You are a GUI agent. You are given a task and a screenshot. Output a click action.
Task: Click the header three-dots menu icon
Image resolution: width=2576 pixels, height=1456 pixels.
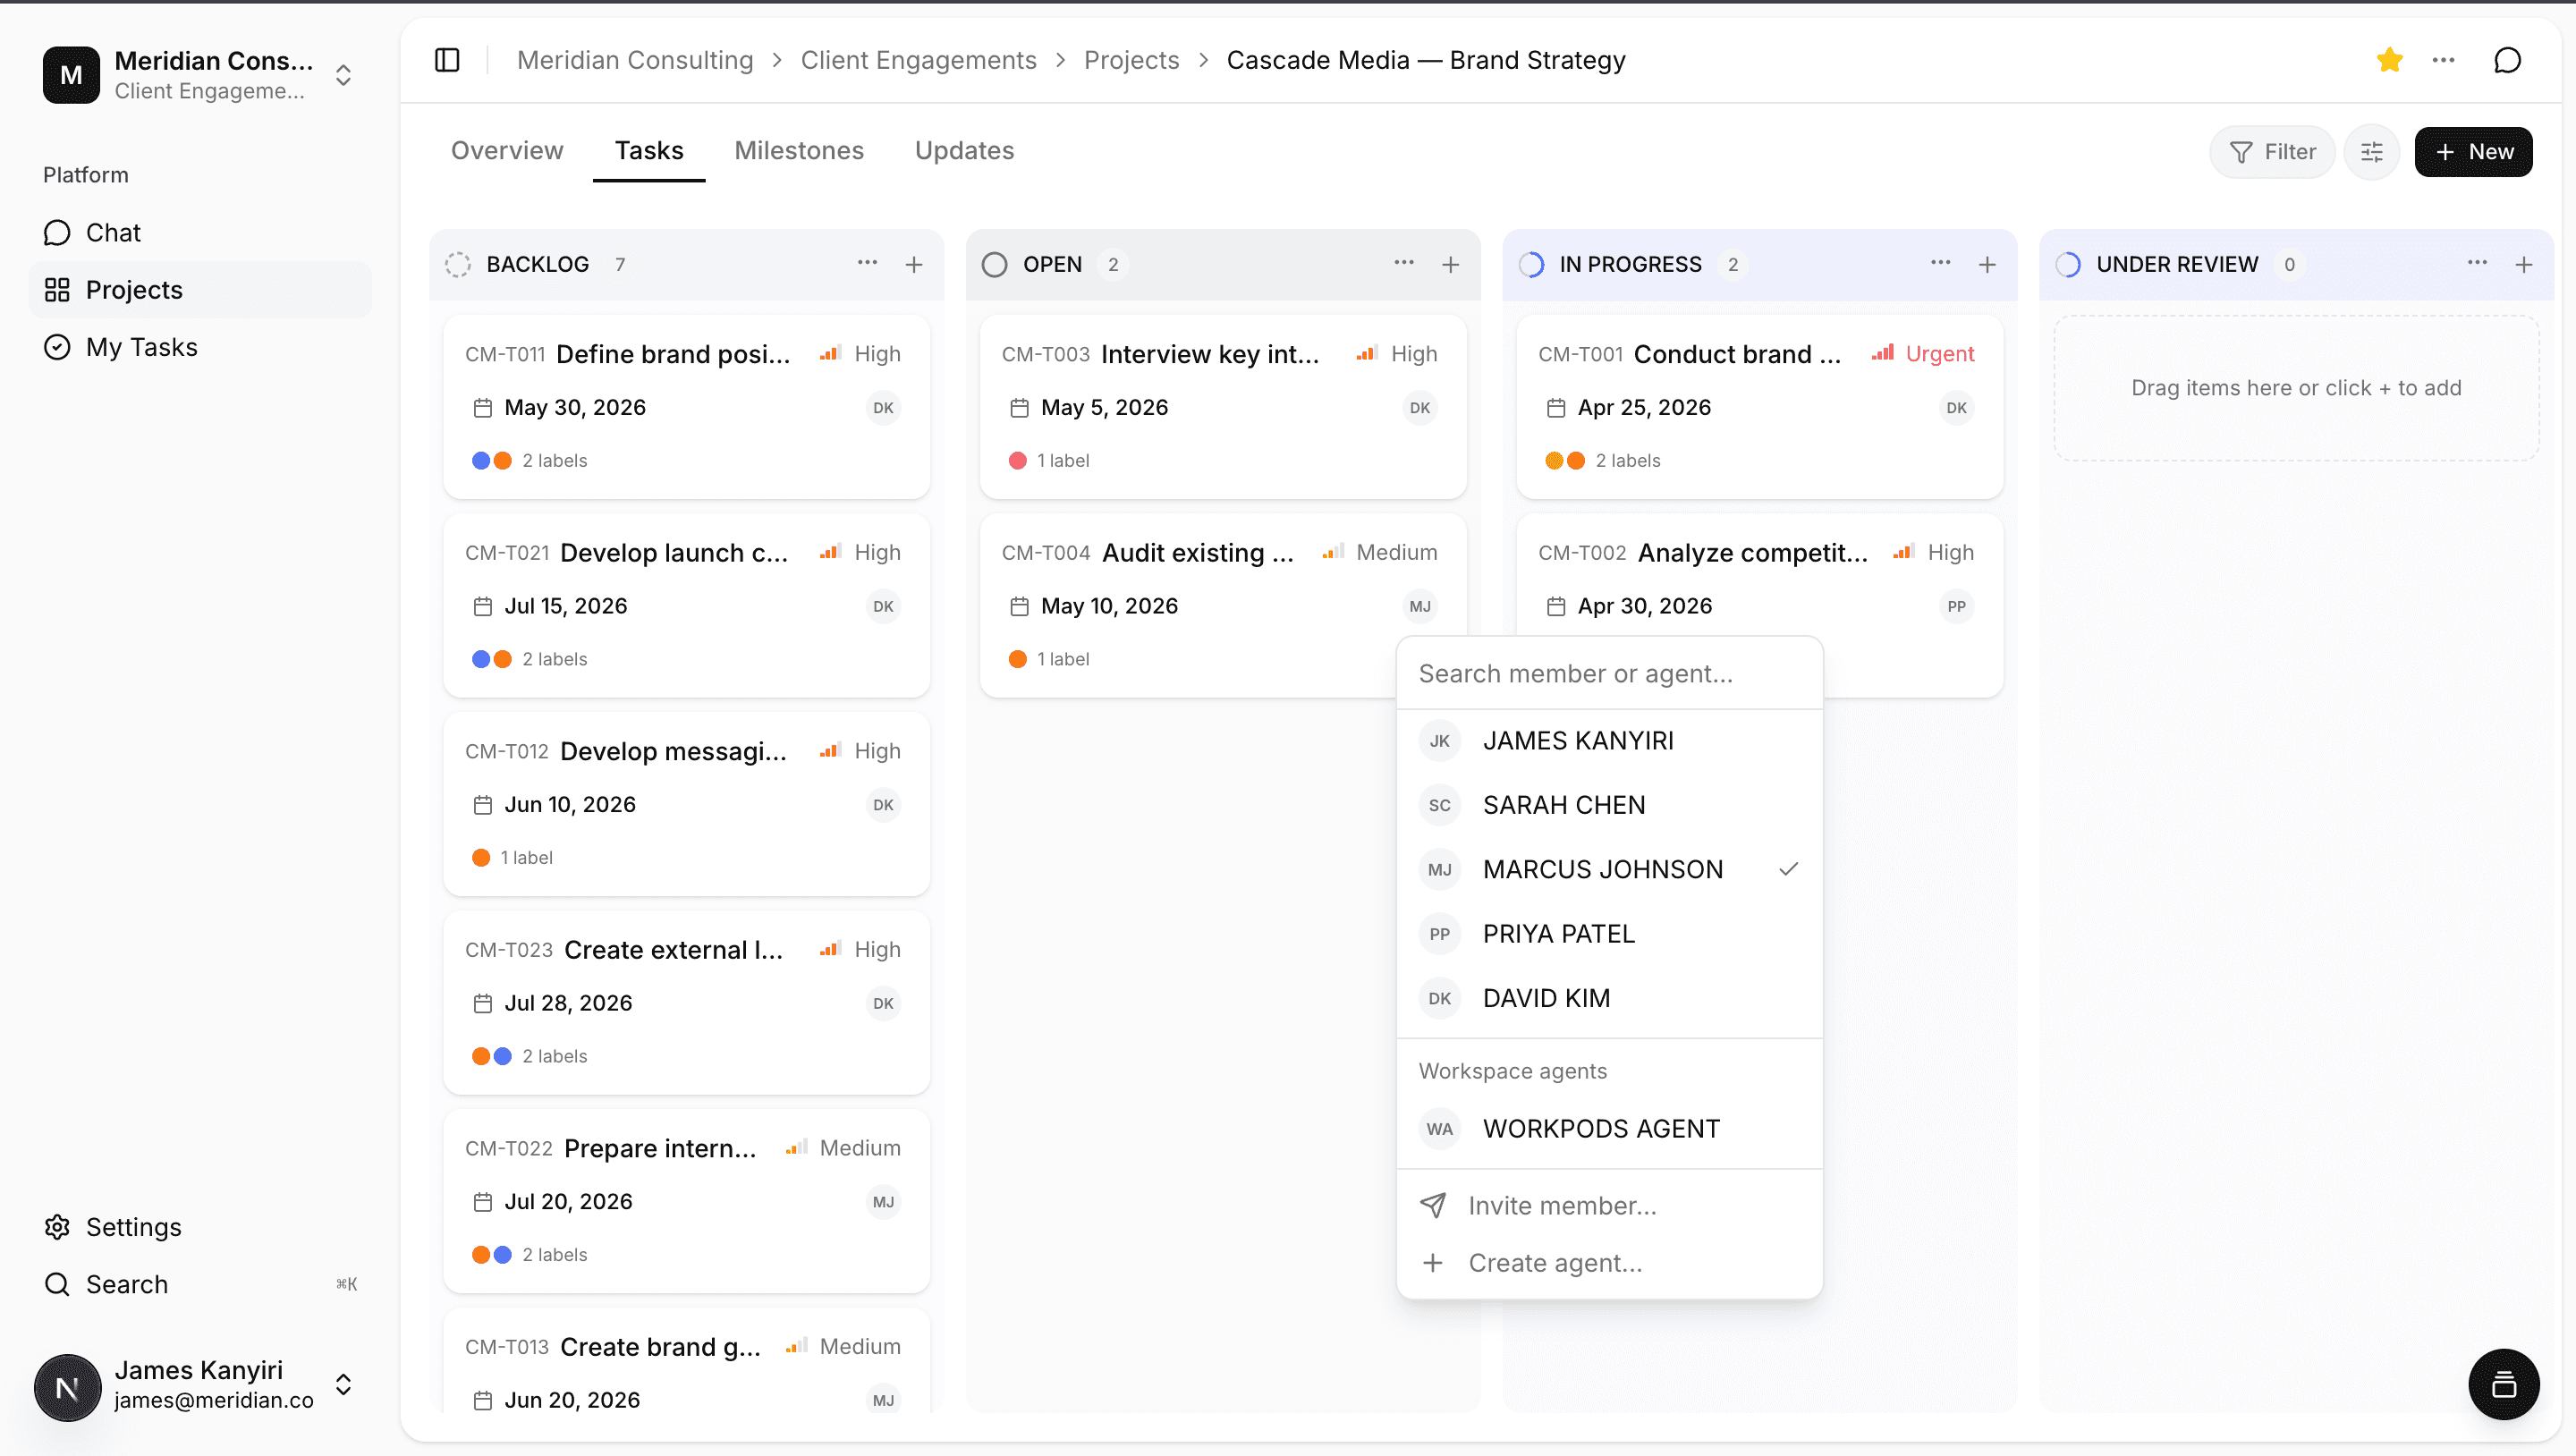coord(2443,60)
